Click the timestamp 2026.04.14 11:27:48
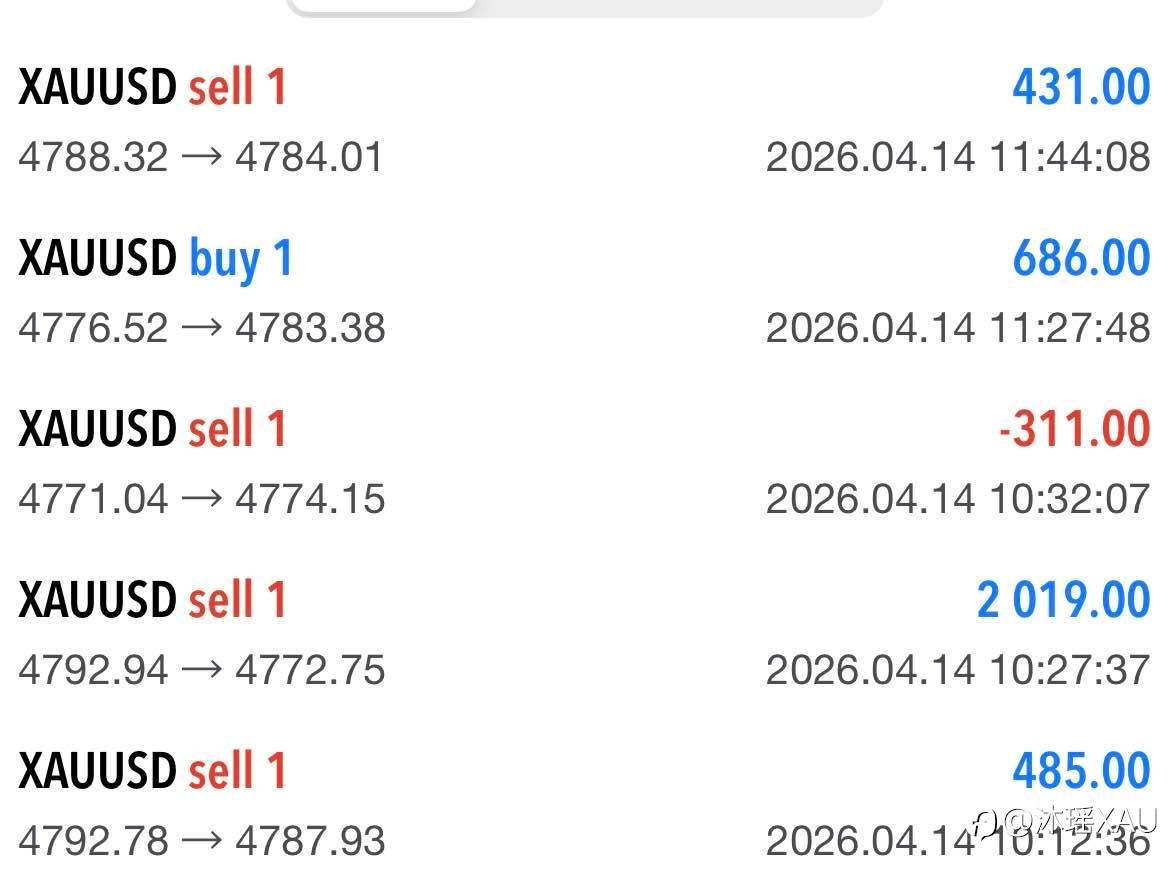Viewport: 1170px width, 873px height. coord(957,329)
